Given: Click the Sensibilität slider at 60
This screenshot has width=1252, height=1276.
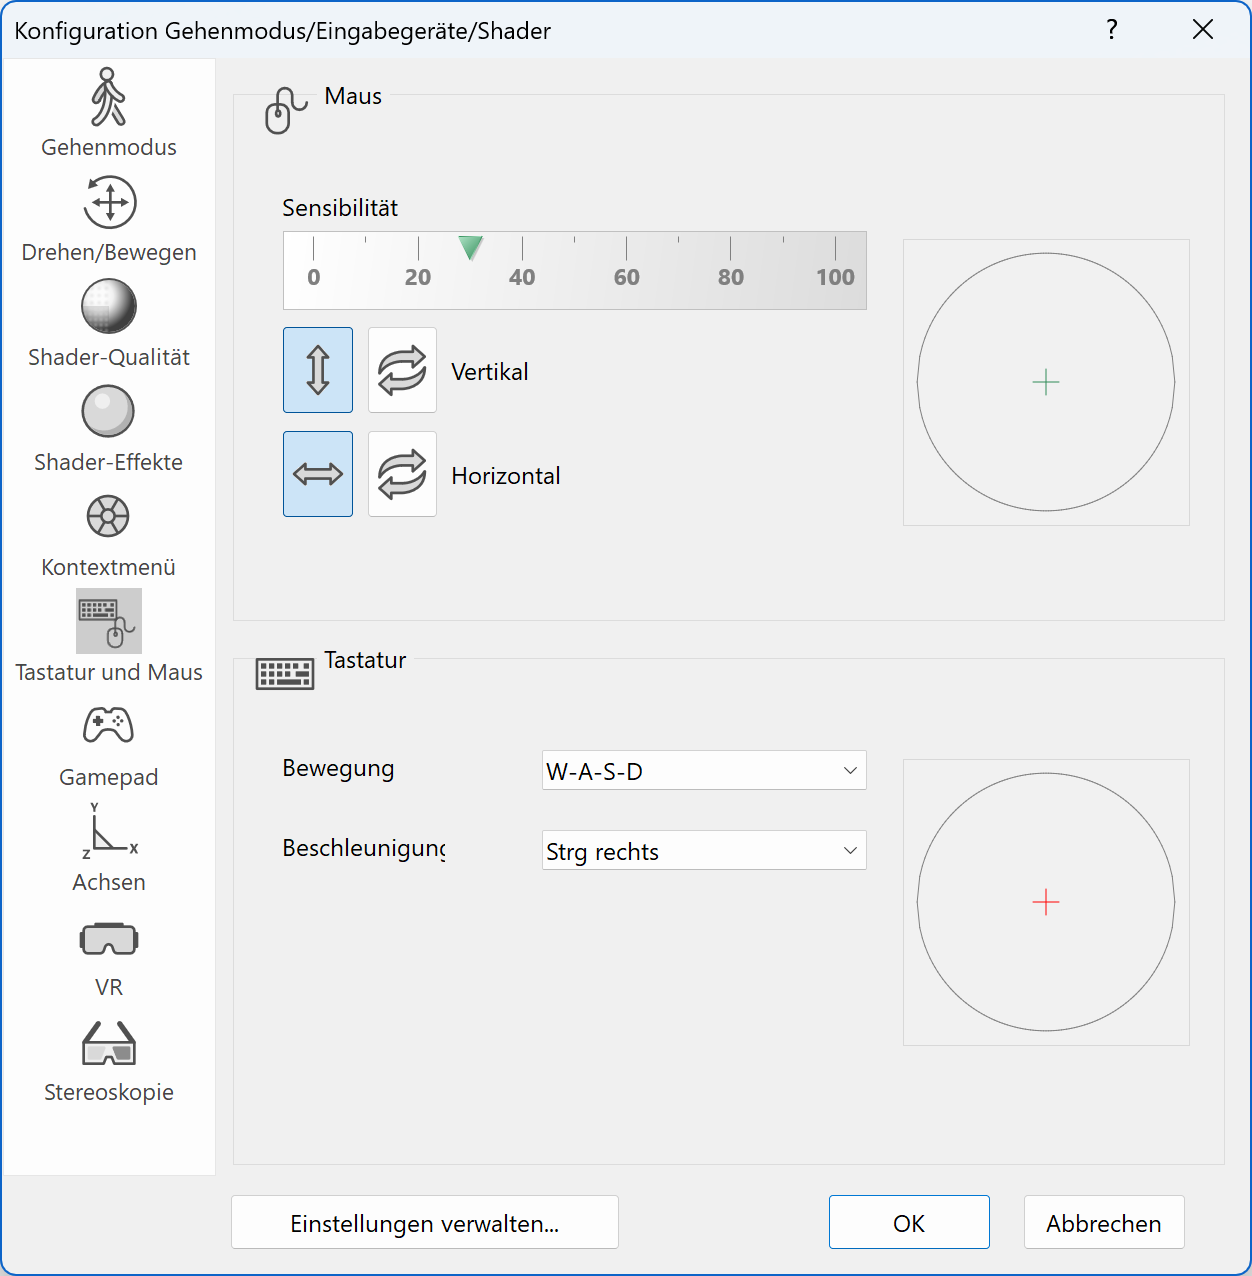Looking at the screenshot, I should (x=627, y=258).
